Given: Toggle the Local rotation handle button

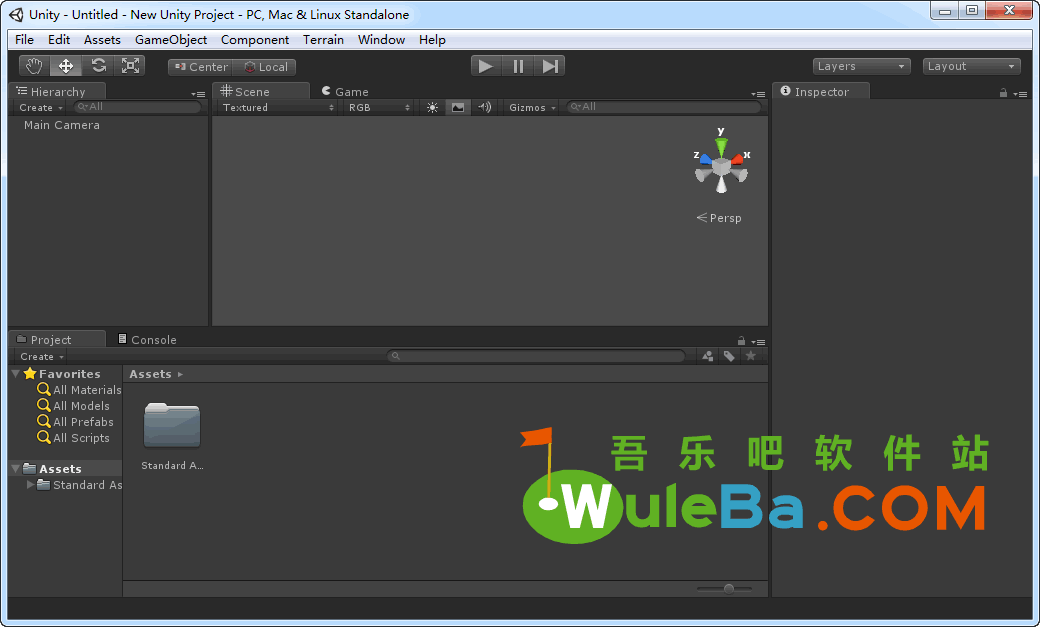Looking at the screenshot, I should [265, 67].
